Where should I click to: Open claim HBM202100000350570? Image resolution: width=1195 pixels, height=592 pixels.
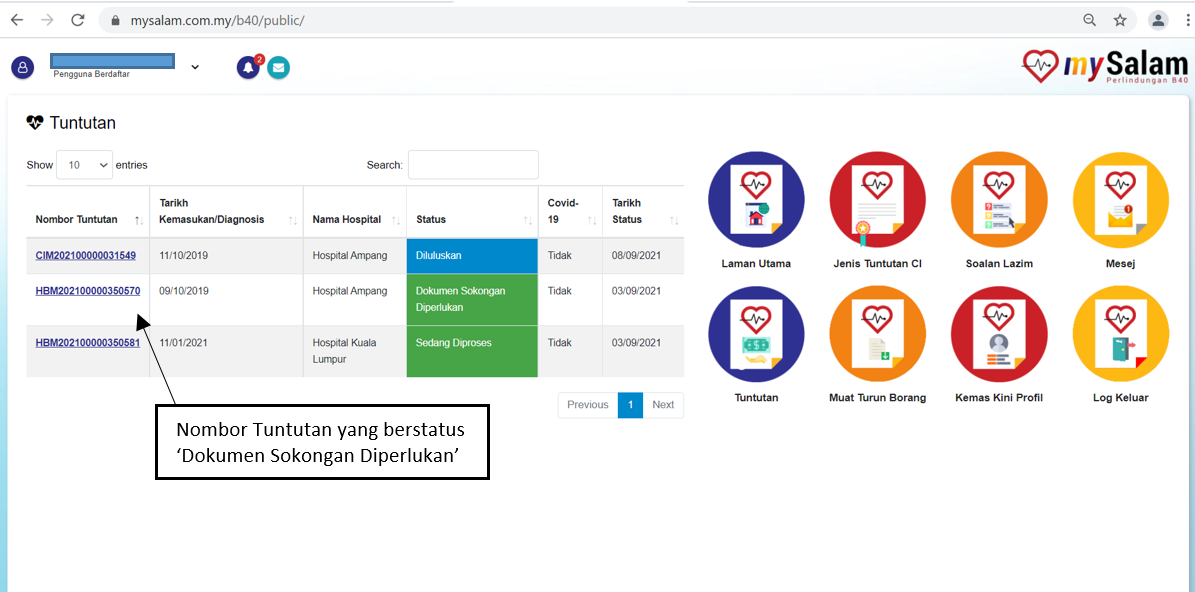tap(89, 290)
